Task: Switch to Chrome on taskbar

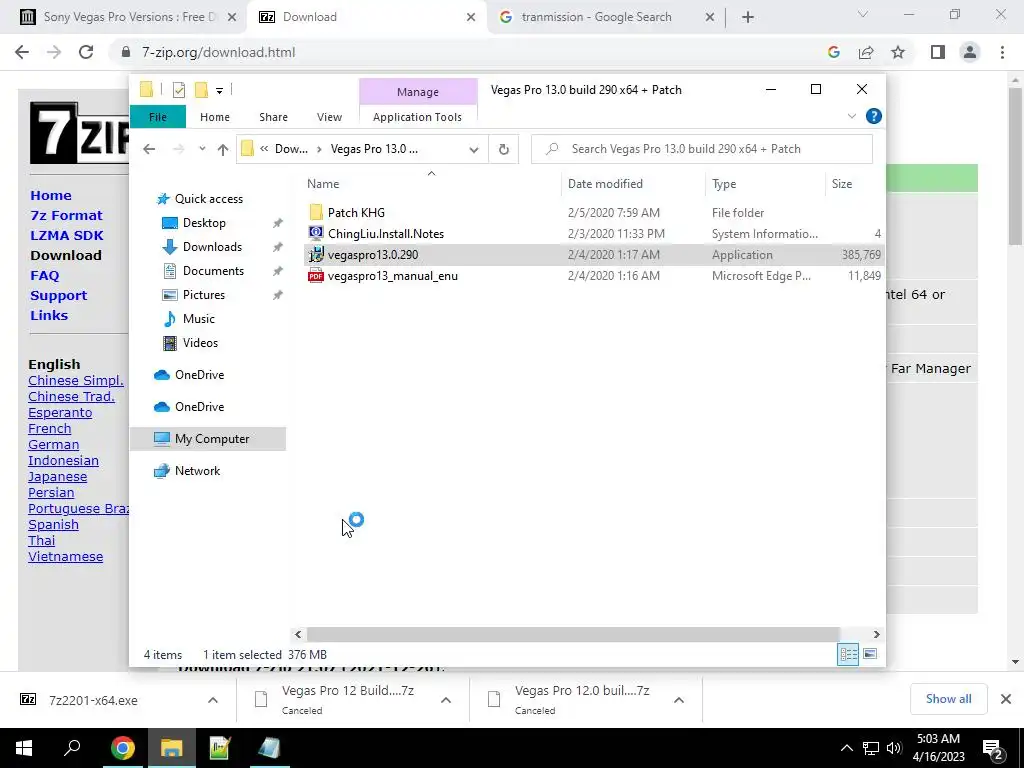Action: click(122, 748)
